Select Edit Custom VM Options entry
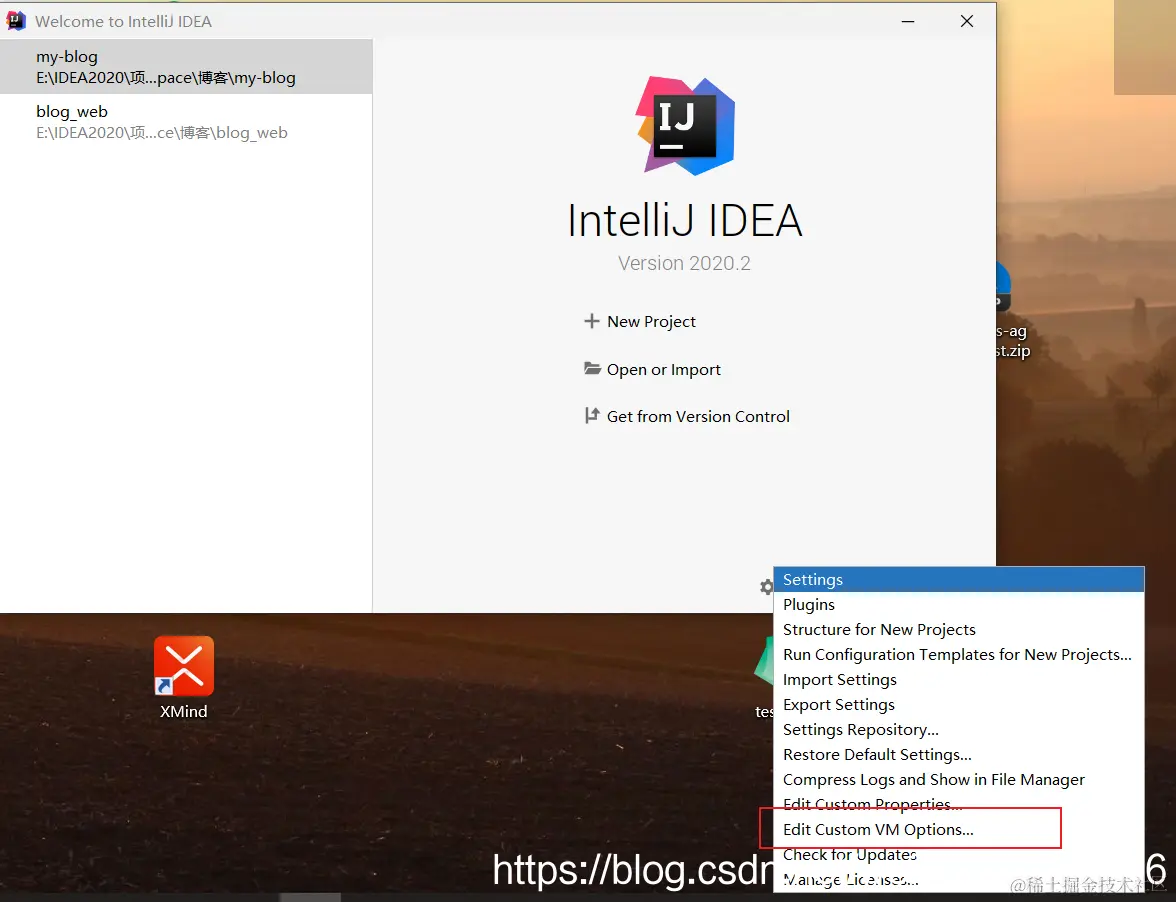The height and width of the screenshot is (902, 1176). [x=958, y=829]
